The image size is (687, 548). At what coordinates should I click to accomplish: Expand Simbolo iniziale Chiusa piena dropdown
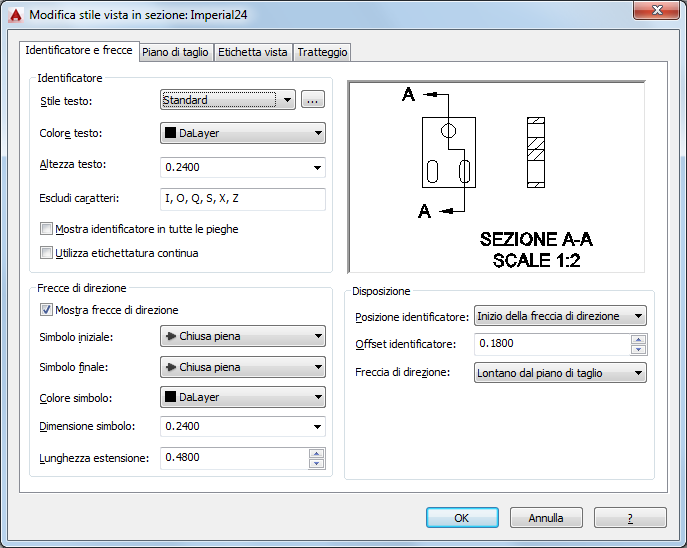point(243,336)
